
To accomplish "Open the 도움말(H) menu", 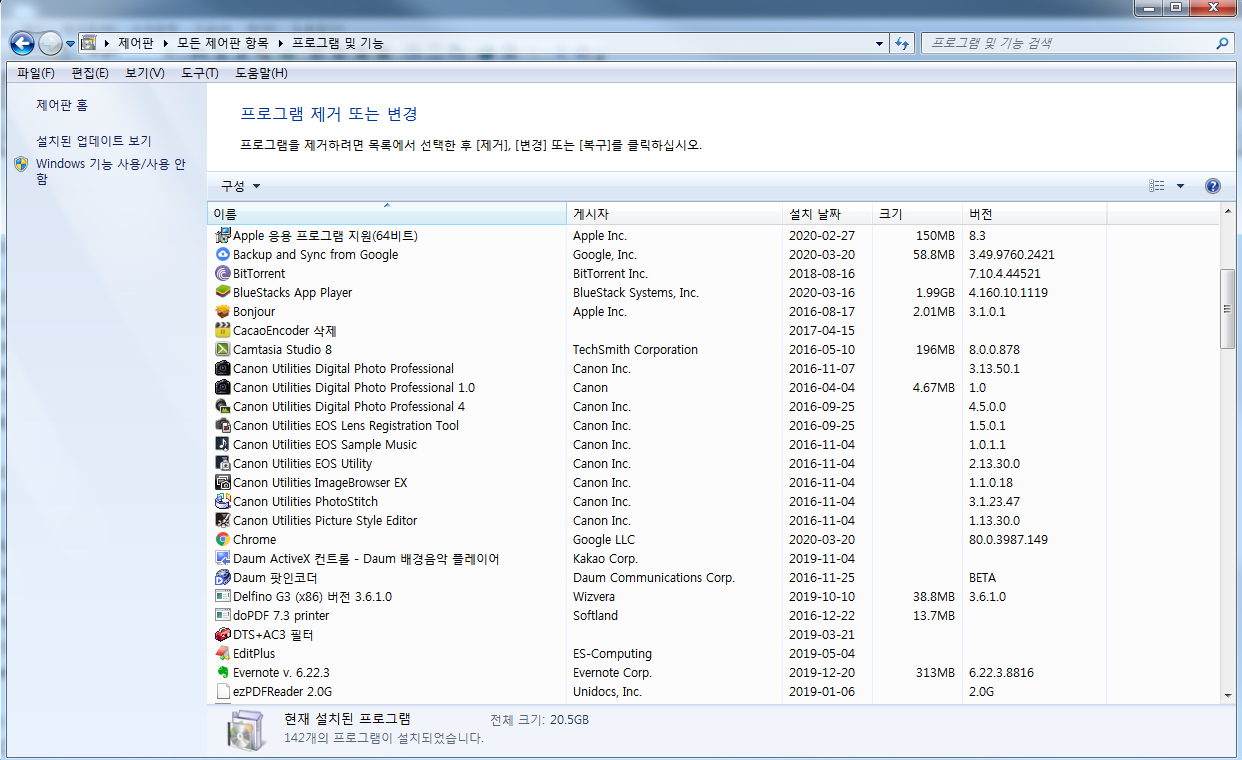I will click(261, 73).
